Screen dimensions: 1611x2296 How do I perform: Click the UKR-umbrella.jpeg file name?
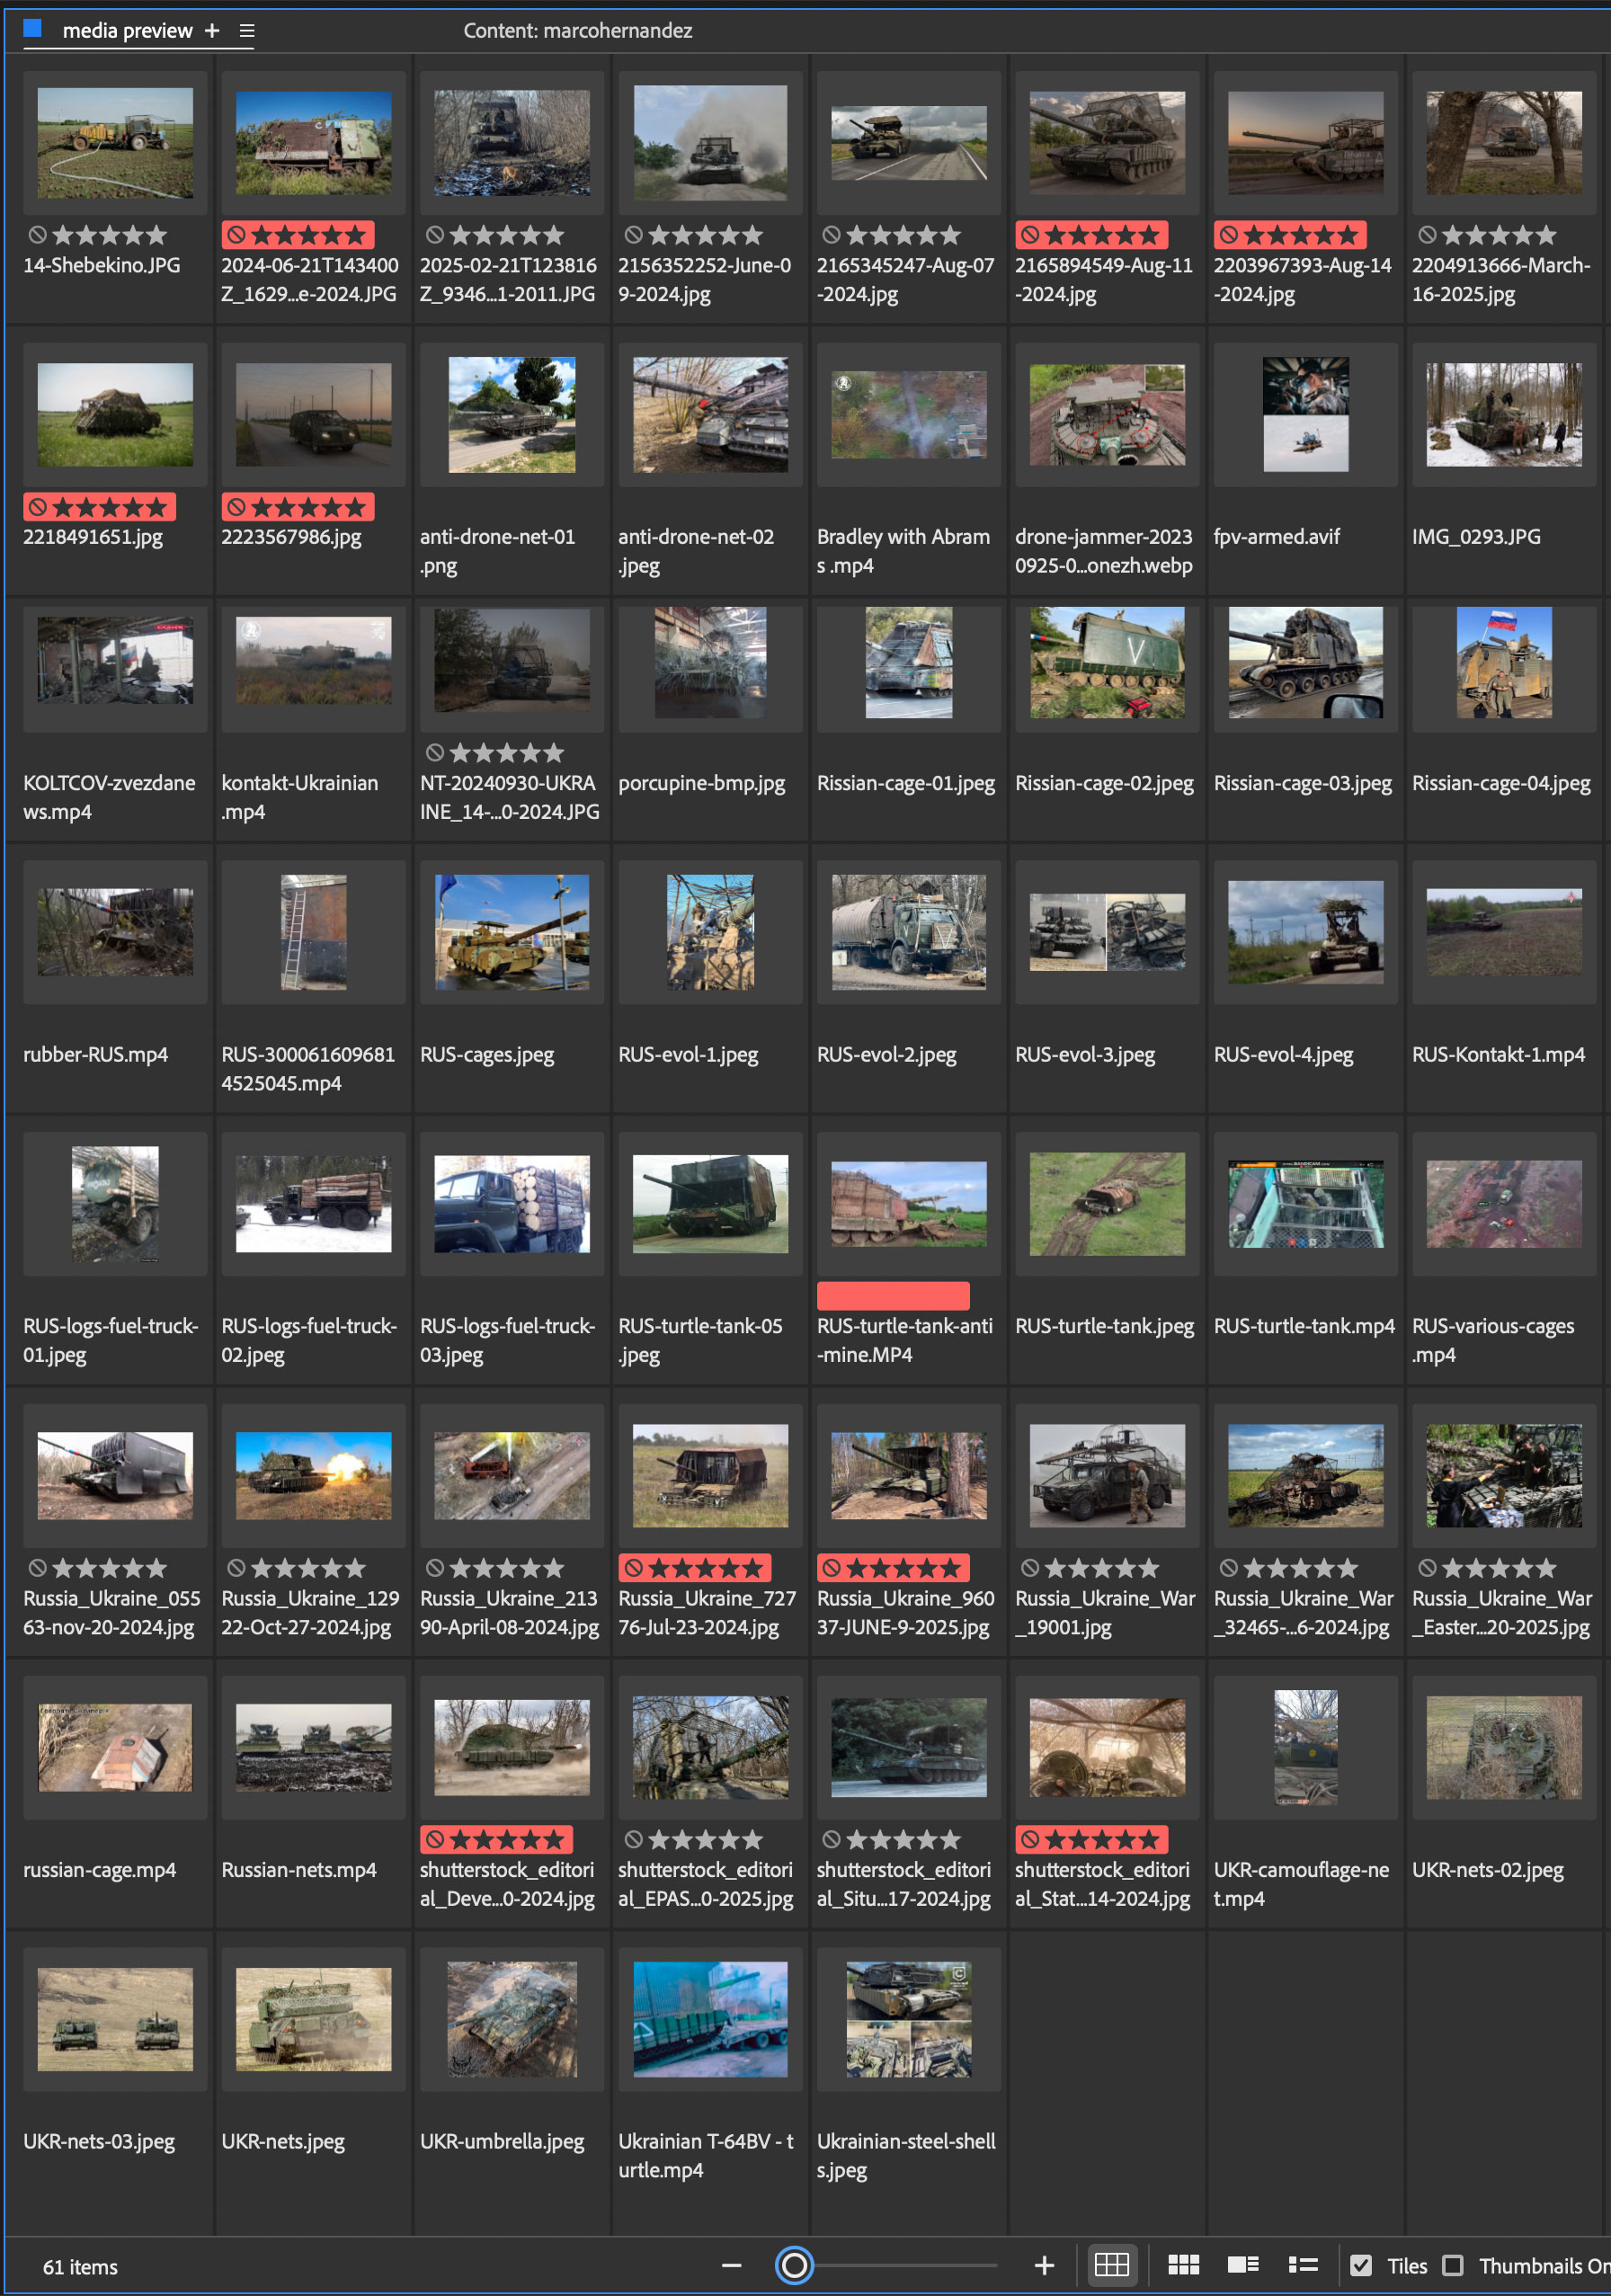click(502, 2141)
